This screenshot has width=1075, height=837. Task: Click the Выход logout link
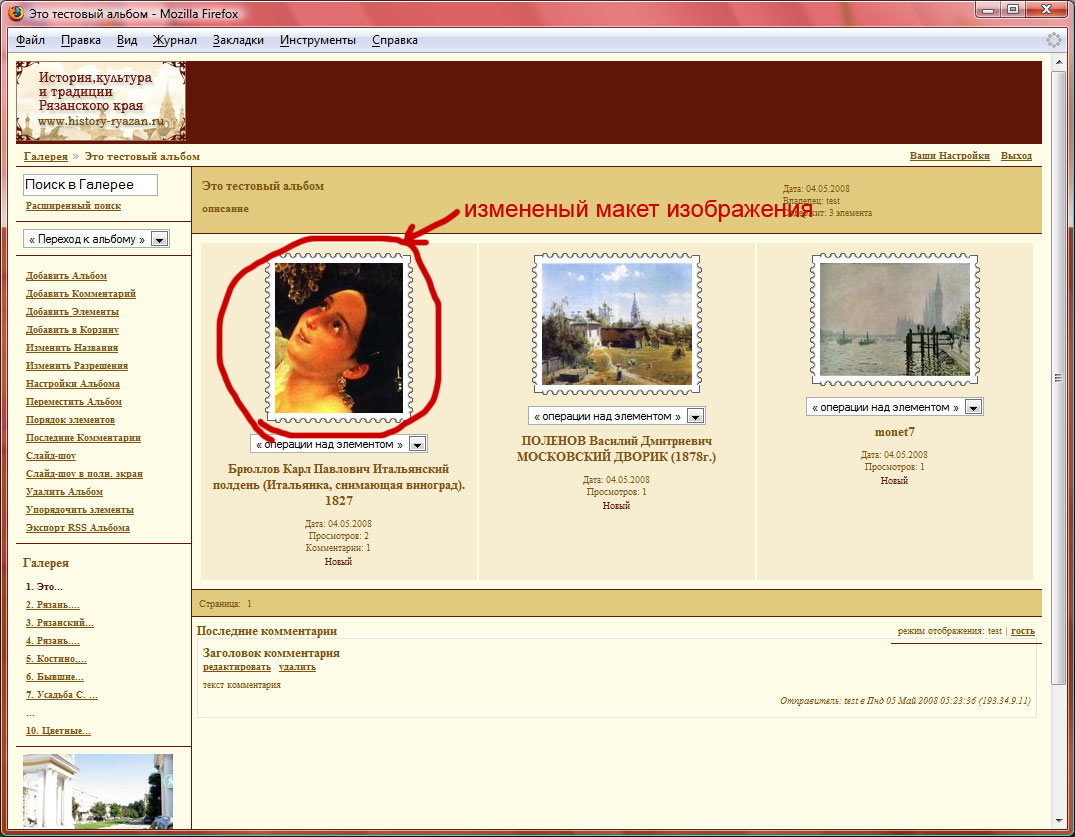click(x=1016, y=156)
